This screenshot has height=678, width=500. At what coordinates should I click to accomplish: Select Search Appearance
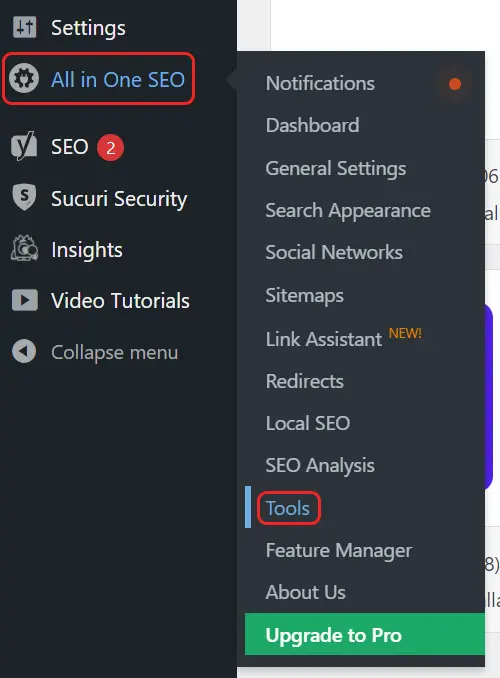click(x=348, y=211)
